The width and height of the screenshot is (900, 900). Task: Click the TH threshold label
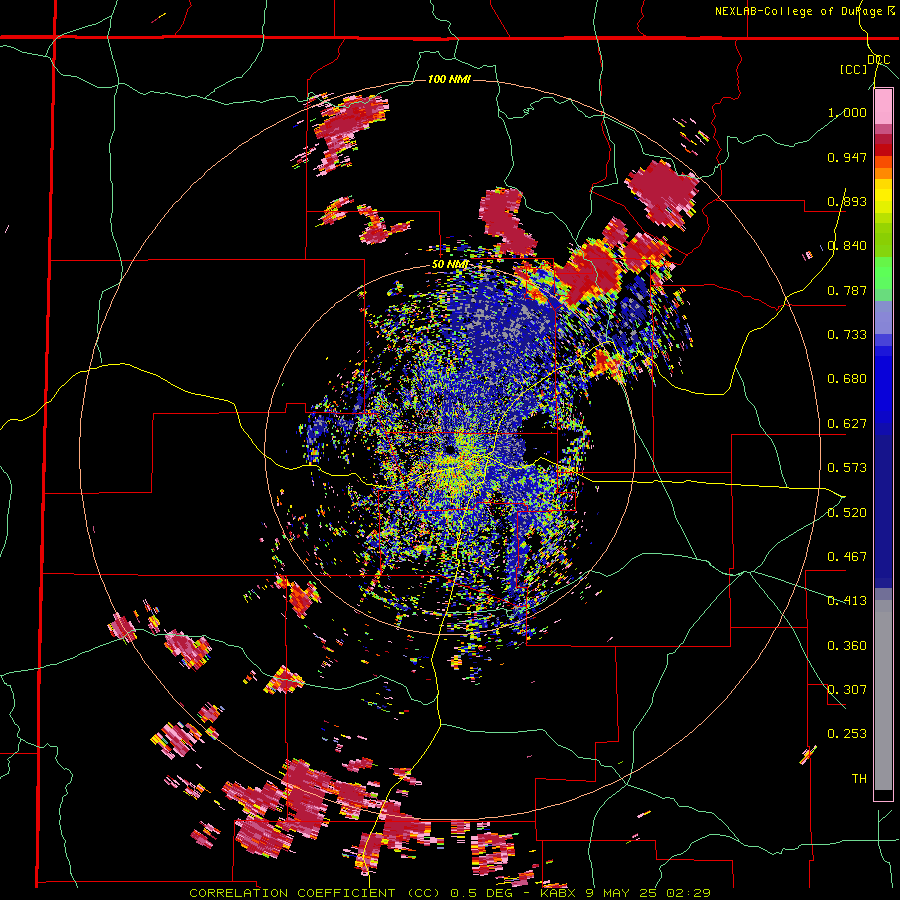tap(859, 779)
